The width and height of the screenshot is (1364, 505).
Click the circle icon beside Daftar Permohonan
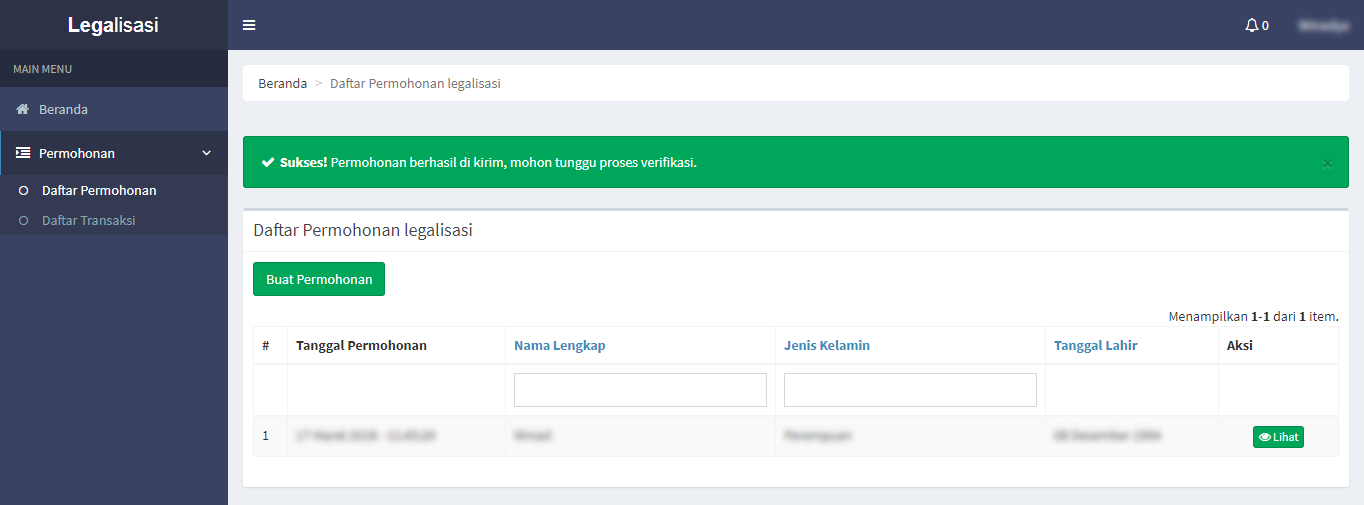tap(24, 190)
